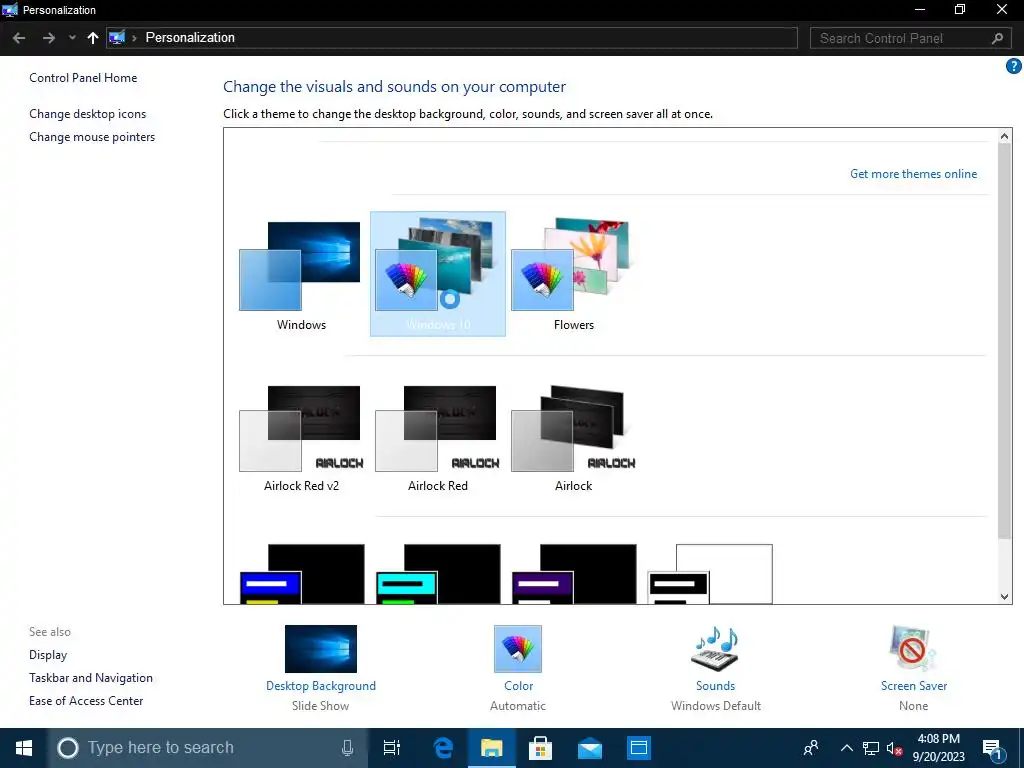Select the Windows 10 theme

438,274
